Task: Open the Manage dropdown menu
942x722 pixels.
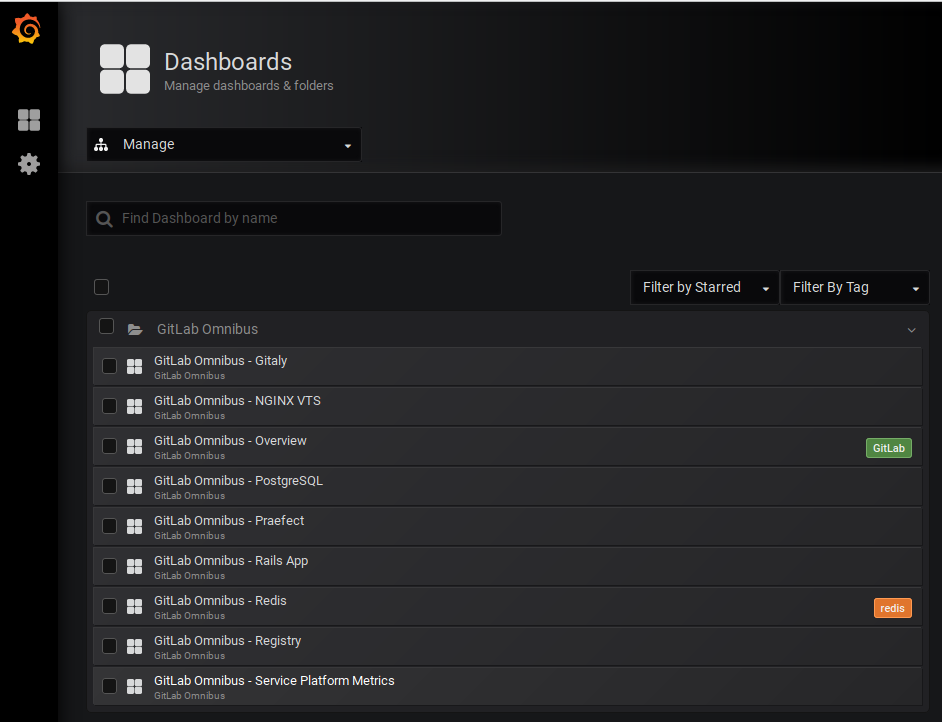Action: [x=224, y=144]
